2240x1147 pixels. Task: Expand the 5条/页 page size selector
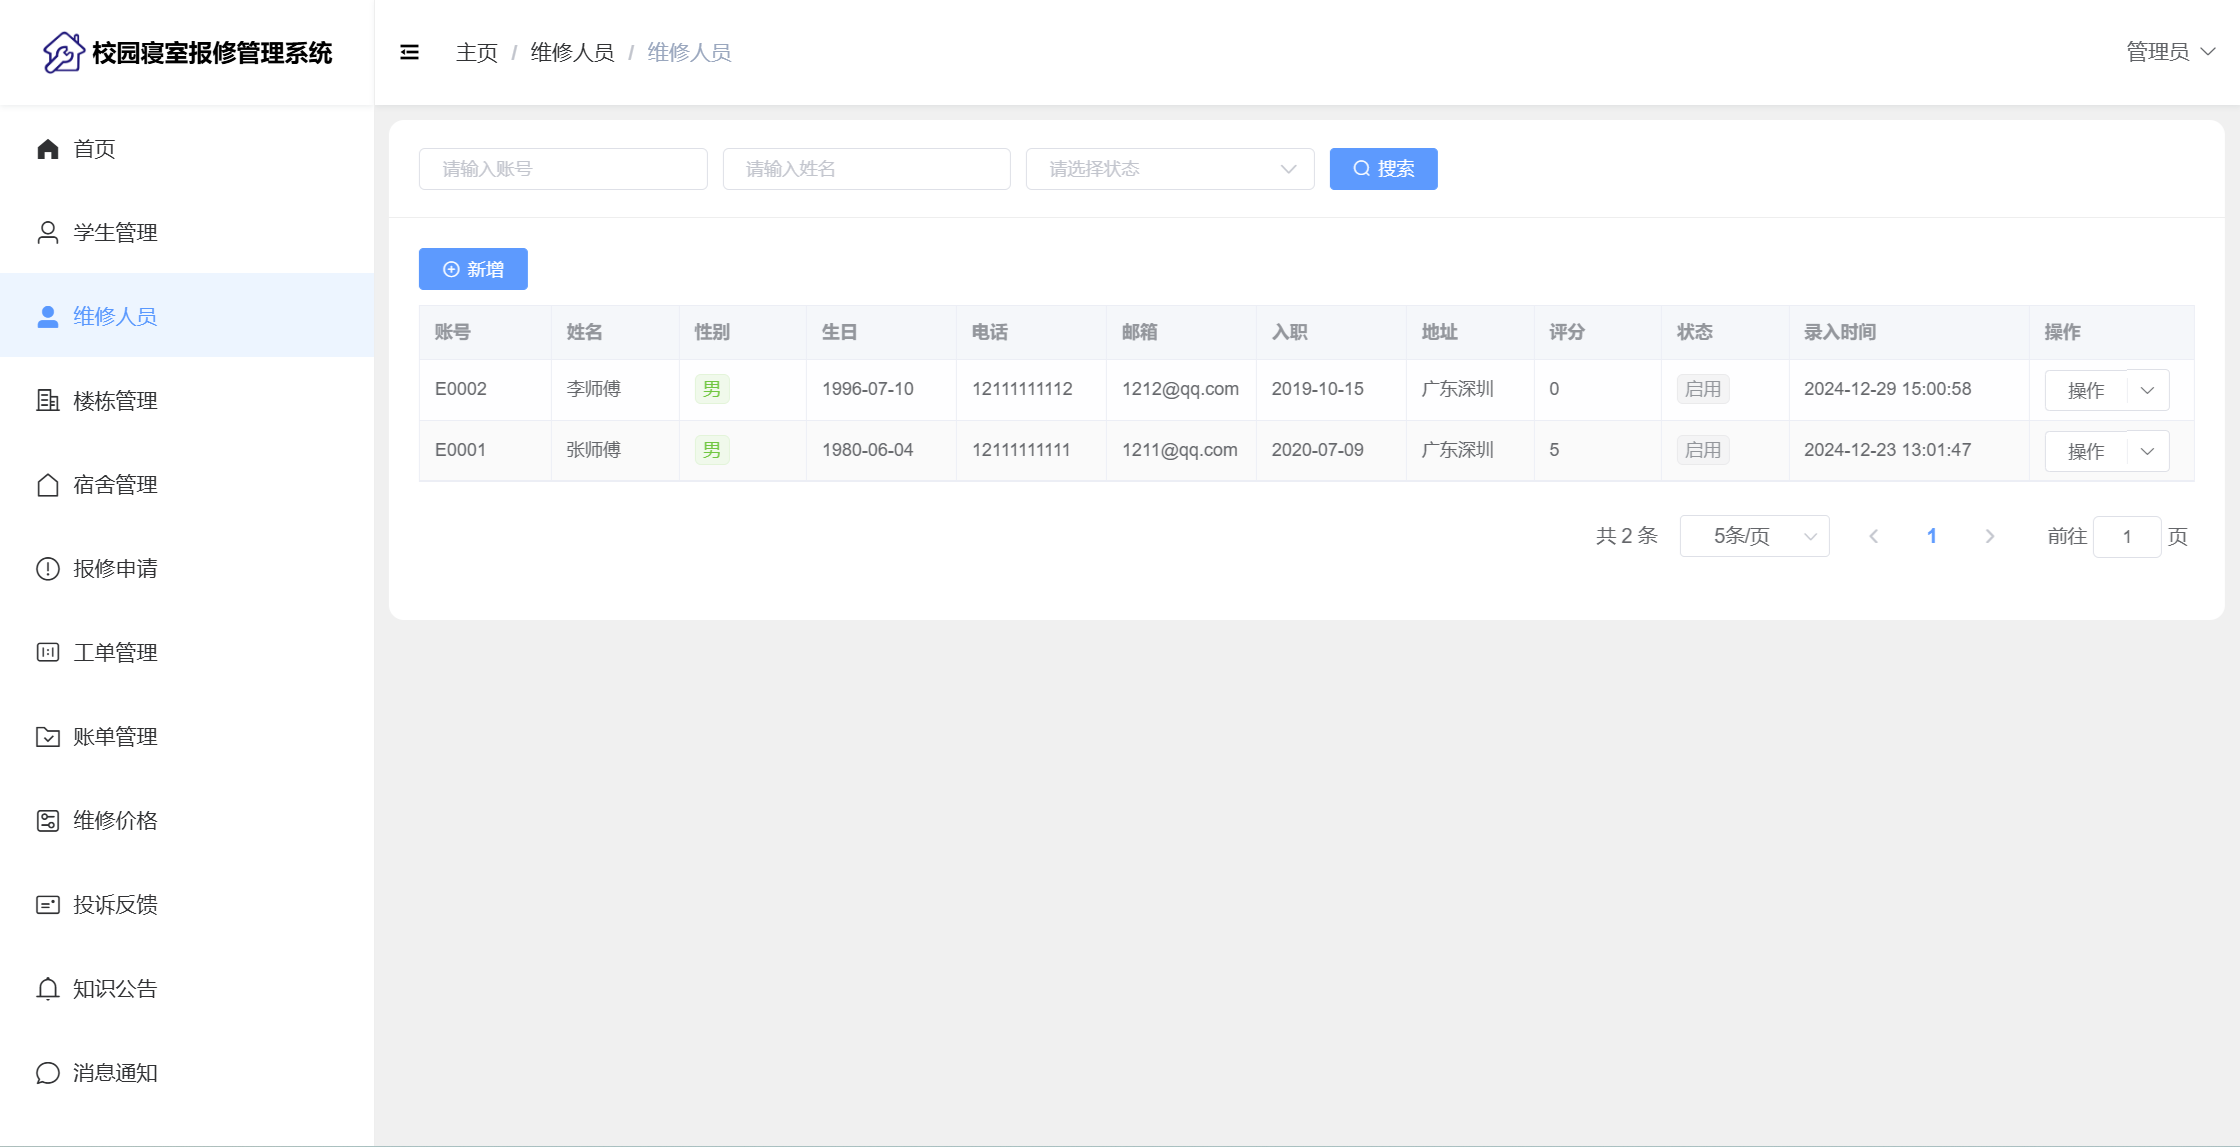pyautogui.click(x=1754, y=536)
